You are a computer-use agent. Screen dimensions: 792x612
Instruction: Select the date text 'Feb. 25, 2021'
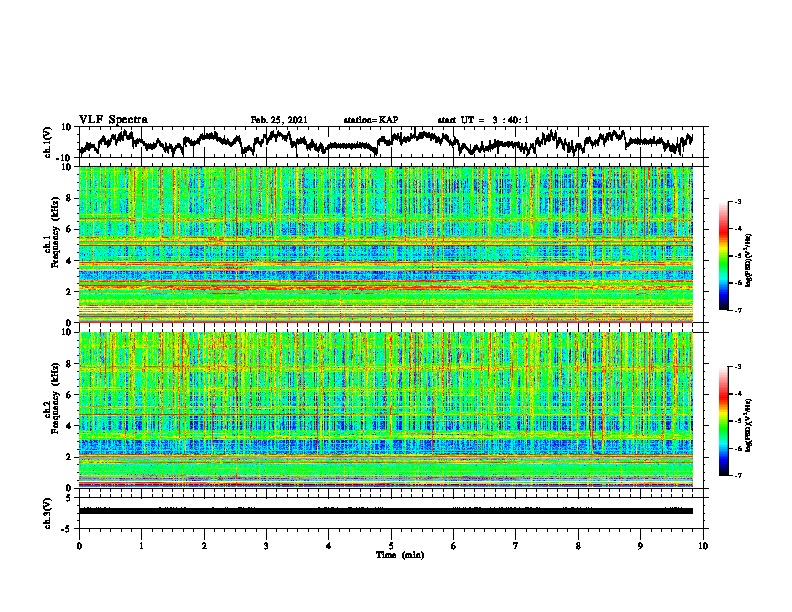click(x=279, y=120)
